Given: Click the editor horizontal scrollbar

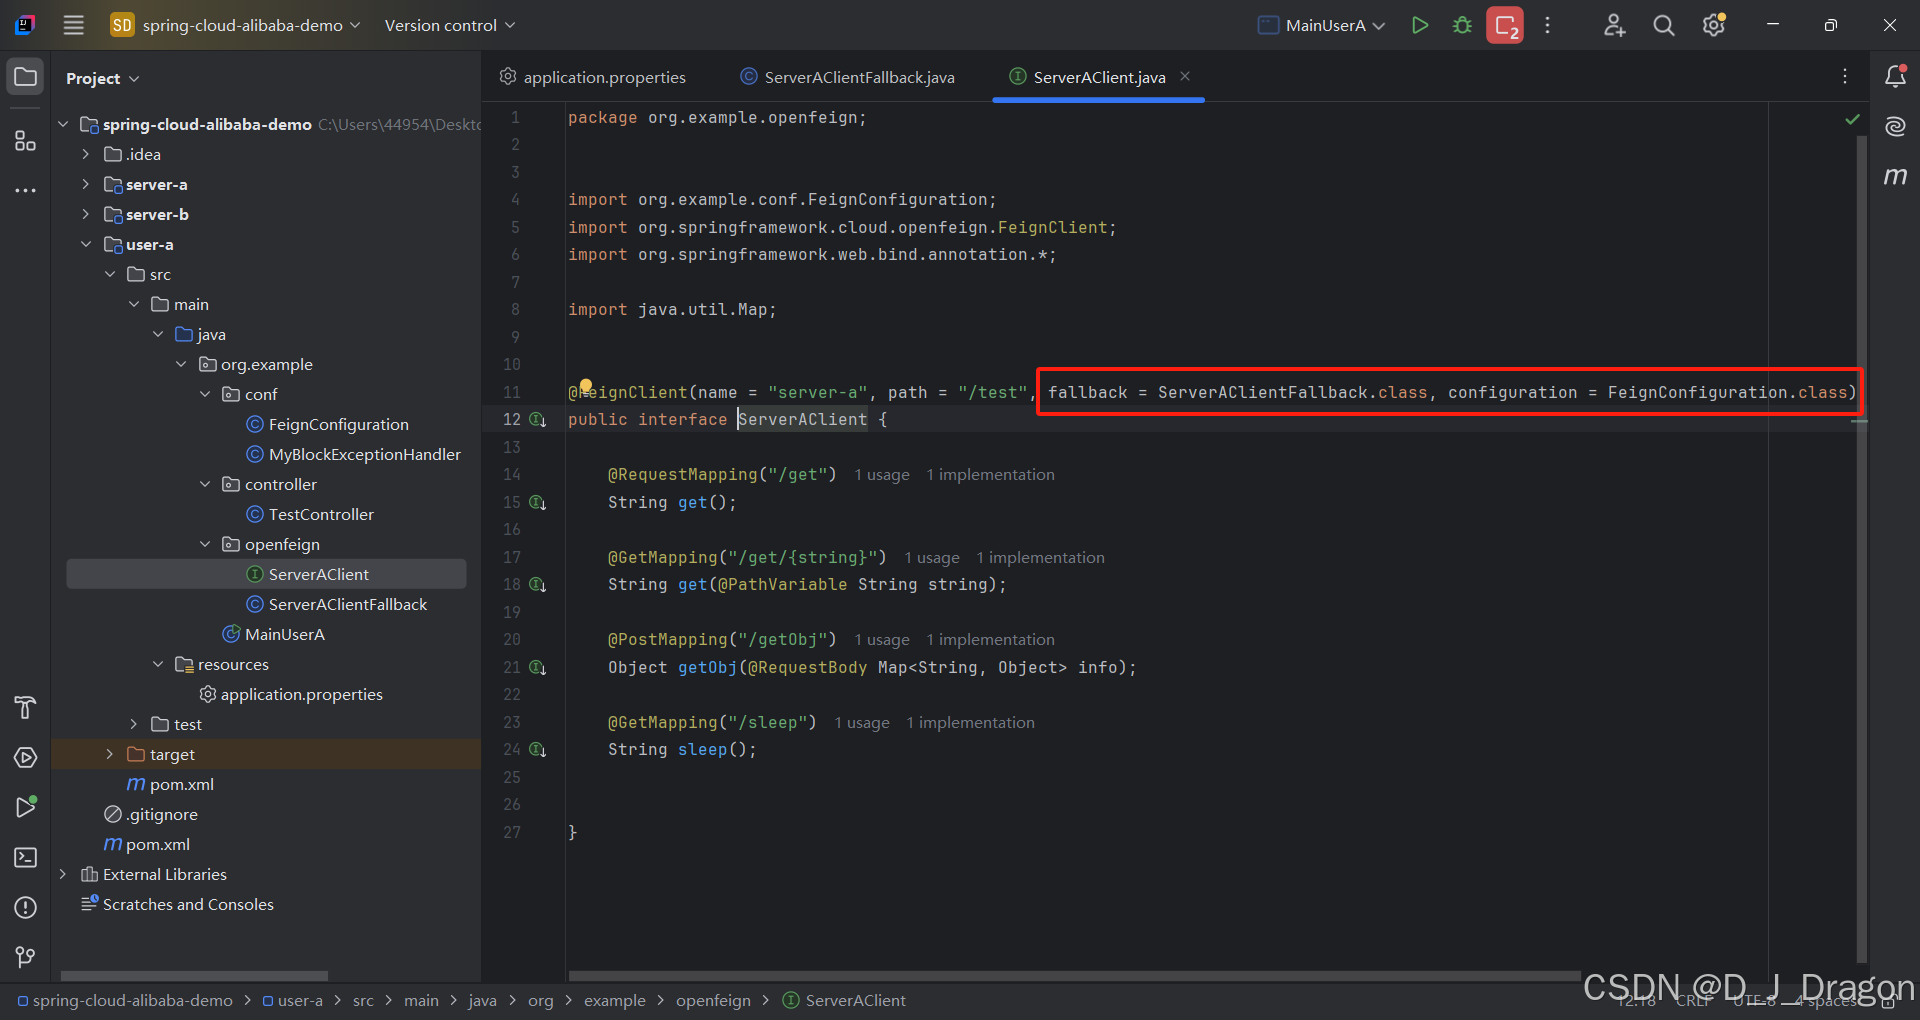Looking at the screenshot, I should click(x=1075, y=976).
